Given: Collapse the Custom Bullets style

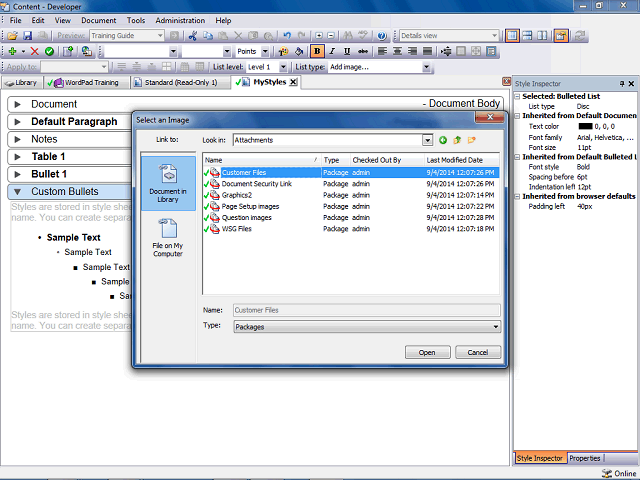Looking at the screenshot, I should click(x=18, y=191).
